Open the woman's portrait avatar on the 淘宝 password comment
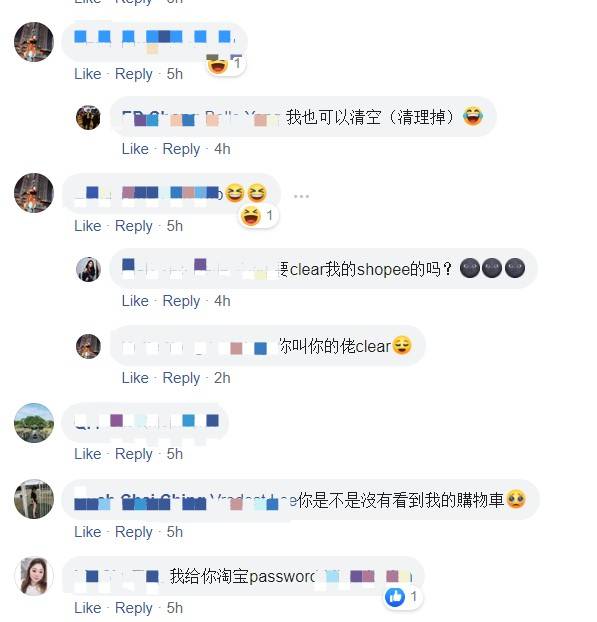This screenshot has width=597, height=622. 34,576
